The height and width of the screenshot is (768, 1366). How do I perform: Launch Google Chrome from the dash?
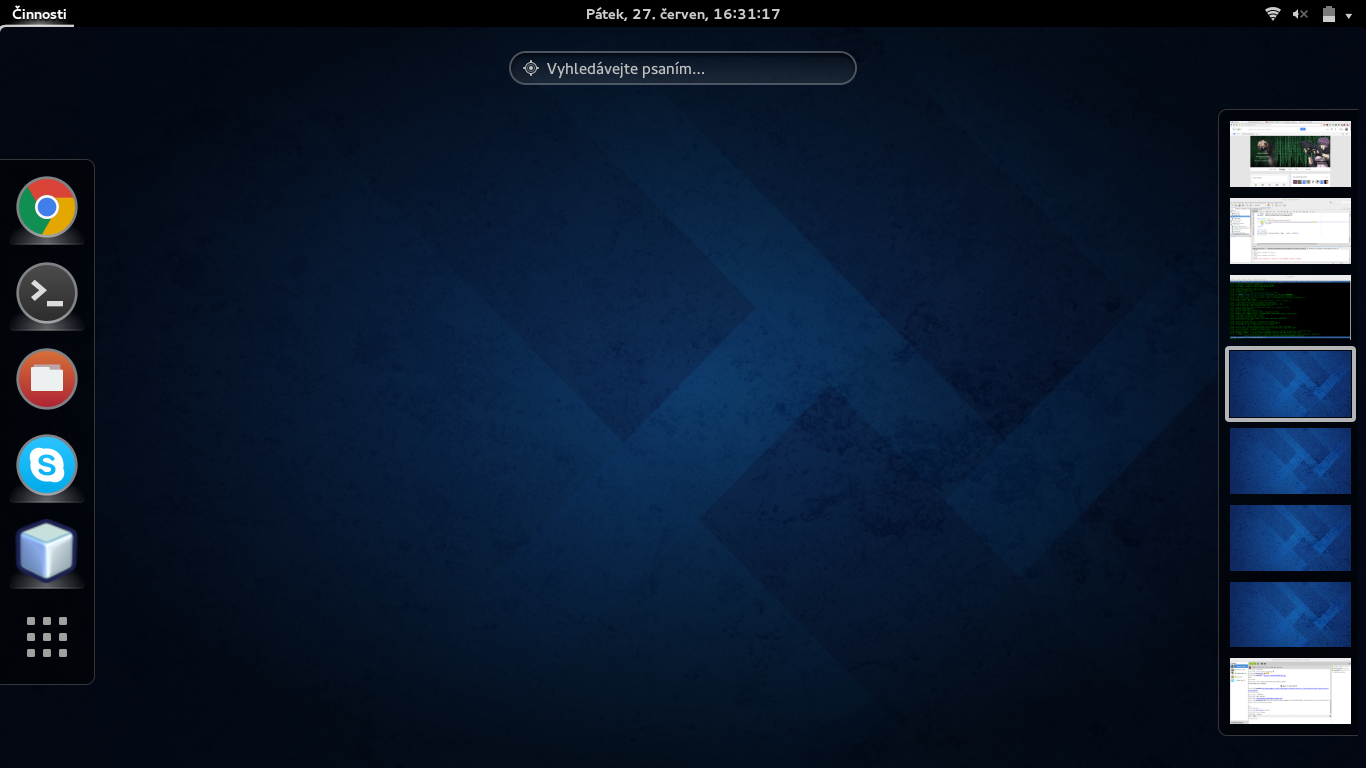click(x=47, y=207)
